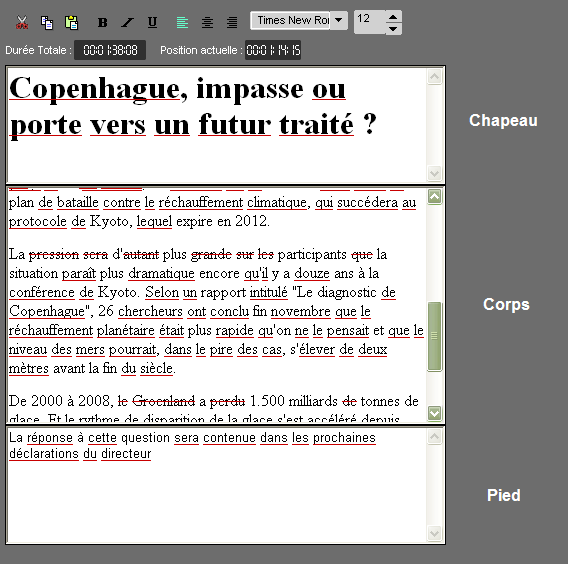The width and height of the screenshot is (568, 564).
Task: Increase font size with up arrow
Action: tap(393, 17)
